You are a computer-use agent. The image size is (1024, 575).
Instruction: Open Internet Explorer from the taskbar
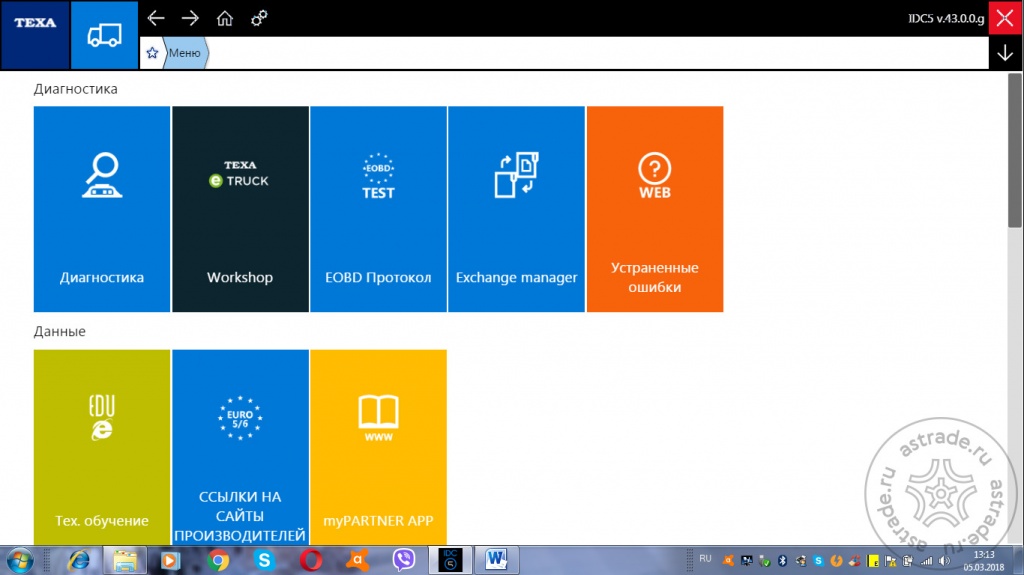(79, 561)
